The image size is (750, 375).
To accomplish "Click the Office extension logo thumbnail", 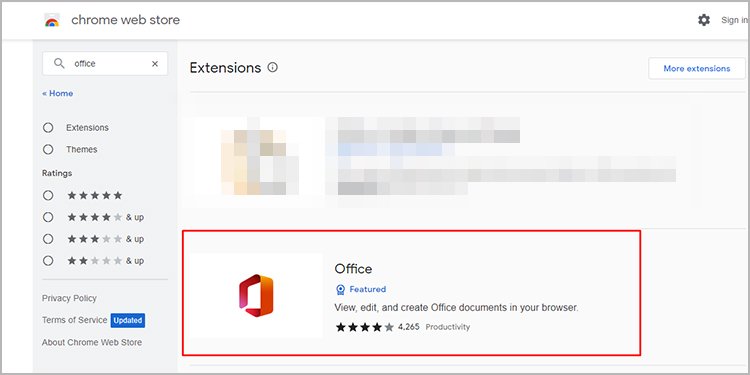I will click(x=256, y=296).
